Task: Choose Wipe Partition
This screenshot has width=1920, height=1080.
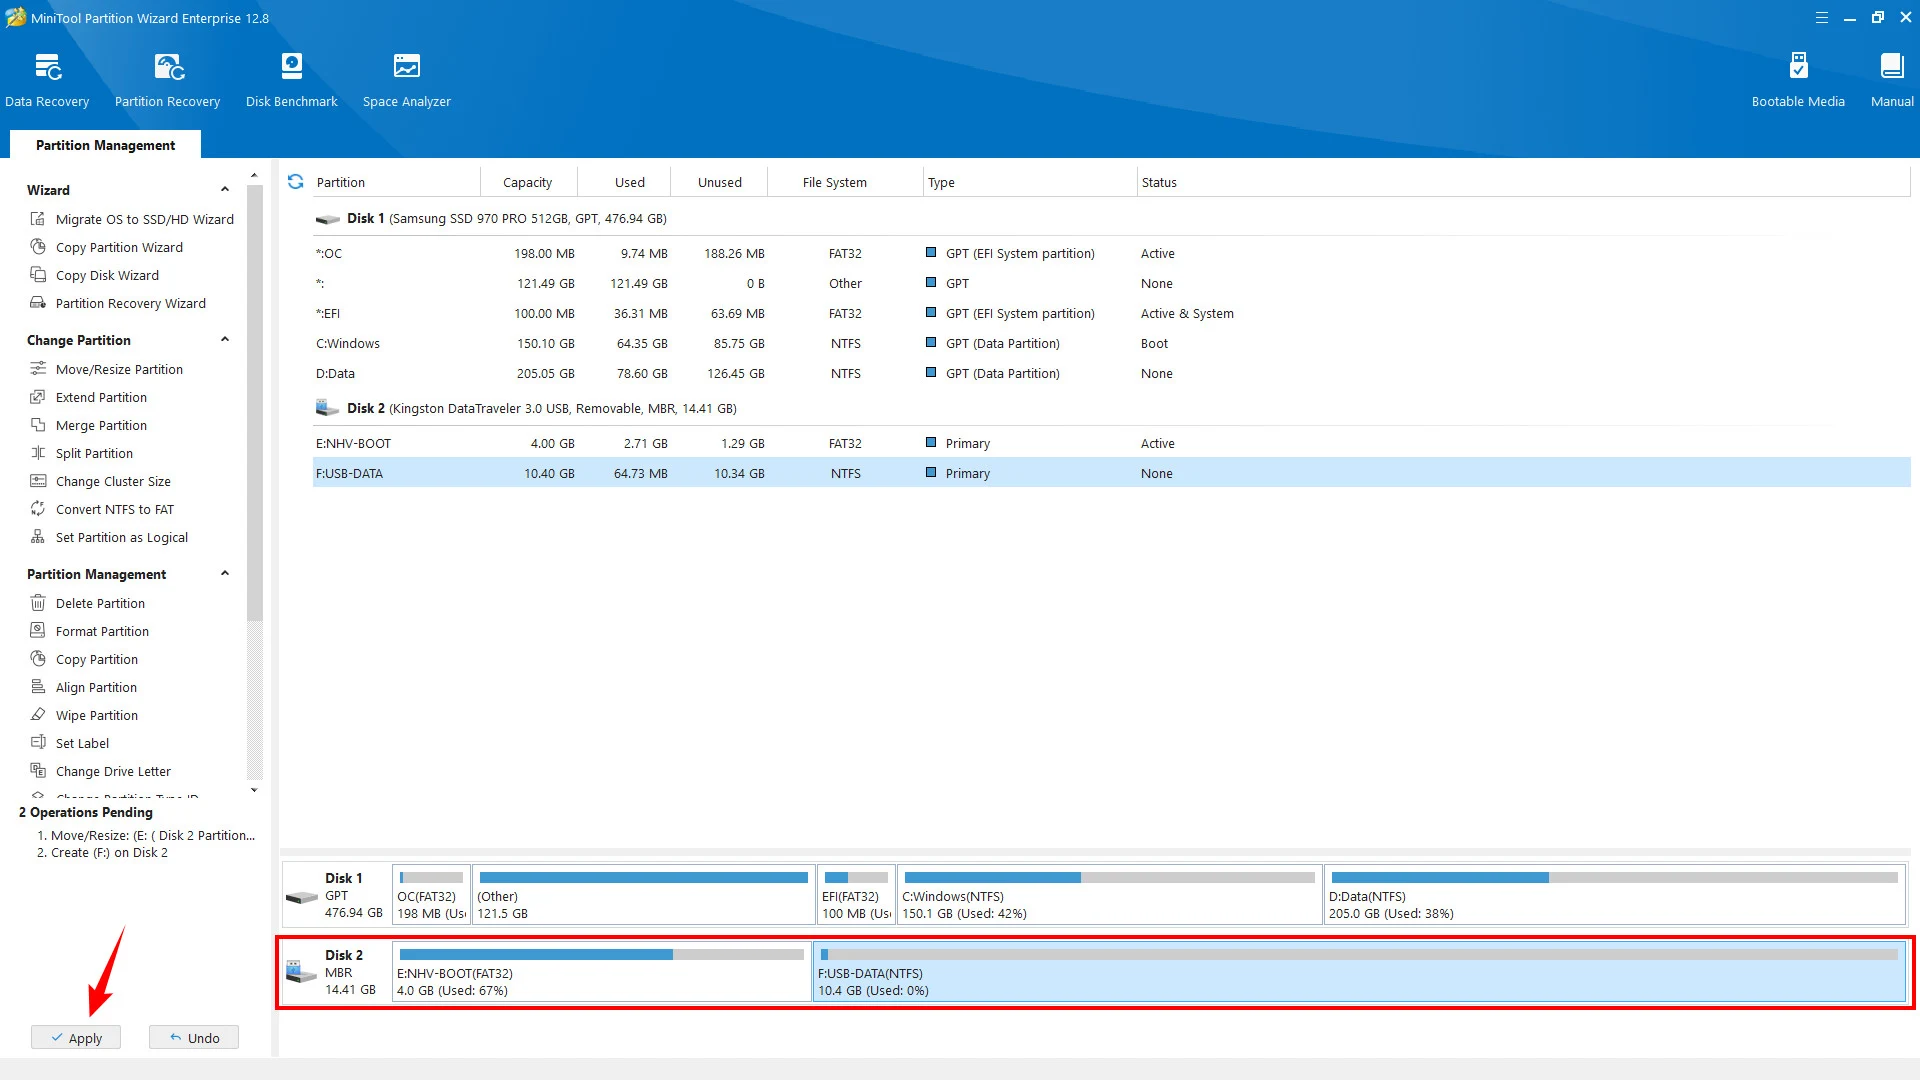Action: [x=84, y=715]
